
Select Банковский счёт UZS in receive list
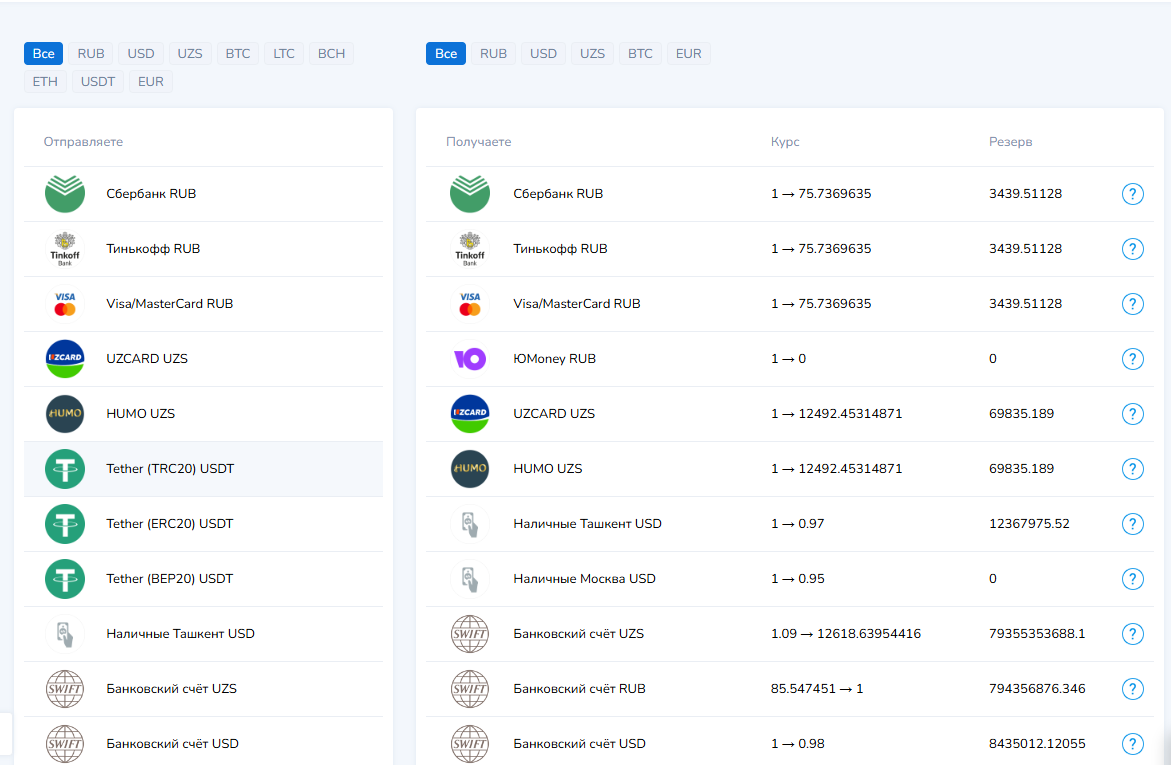point(578,634)
